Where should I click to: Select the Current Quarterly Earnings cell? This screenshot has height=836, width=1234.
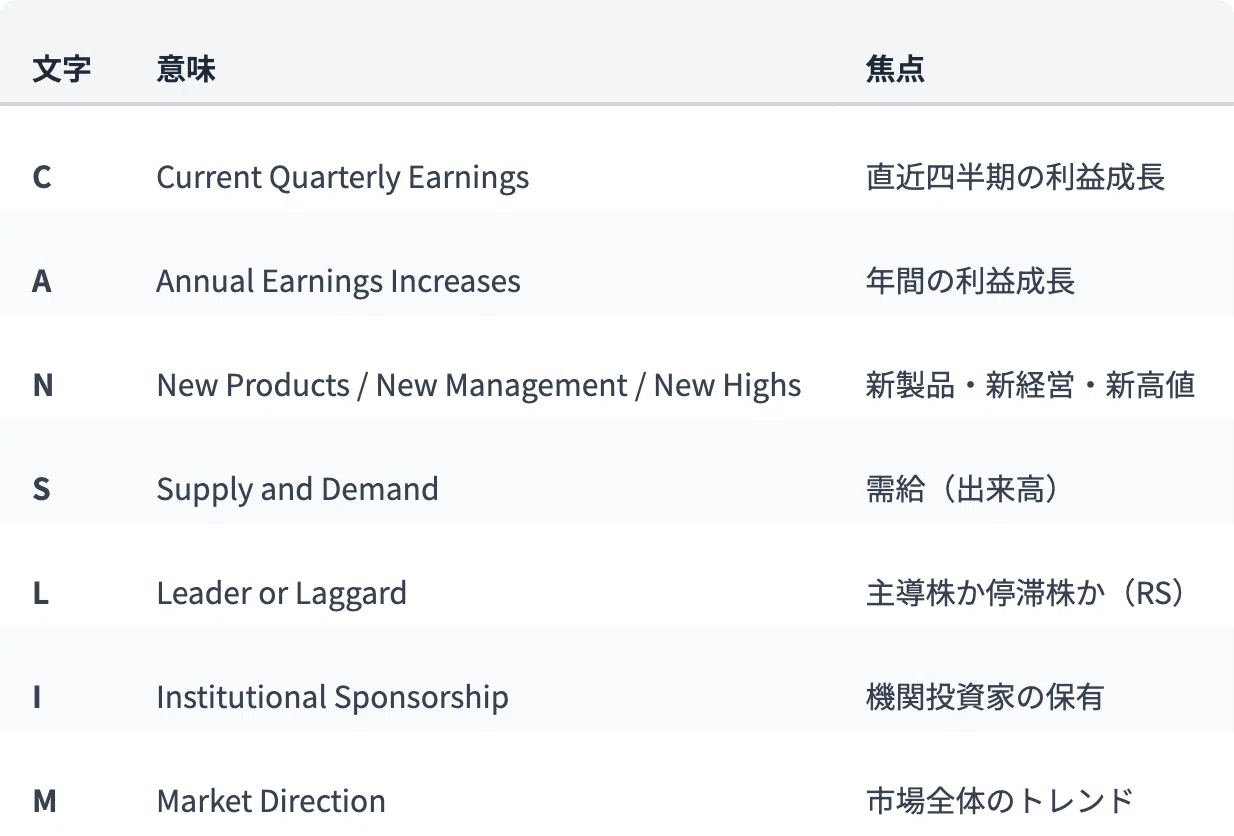(343, 178)
